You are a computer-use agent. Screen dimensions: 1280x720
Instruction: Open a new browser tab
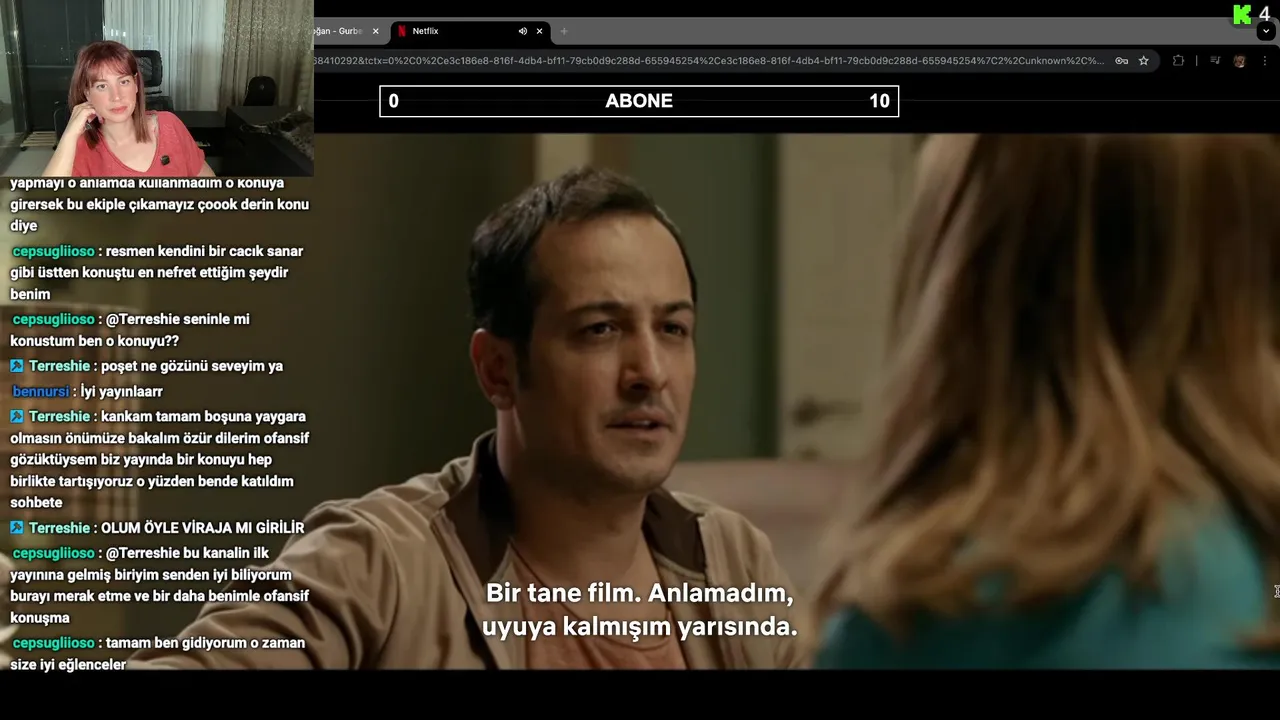pyautogui.click(x=564, y=31)
